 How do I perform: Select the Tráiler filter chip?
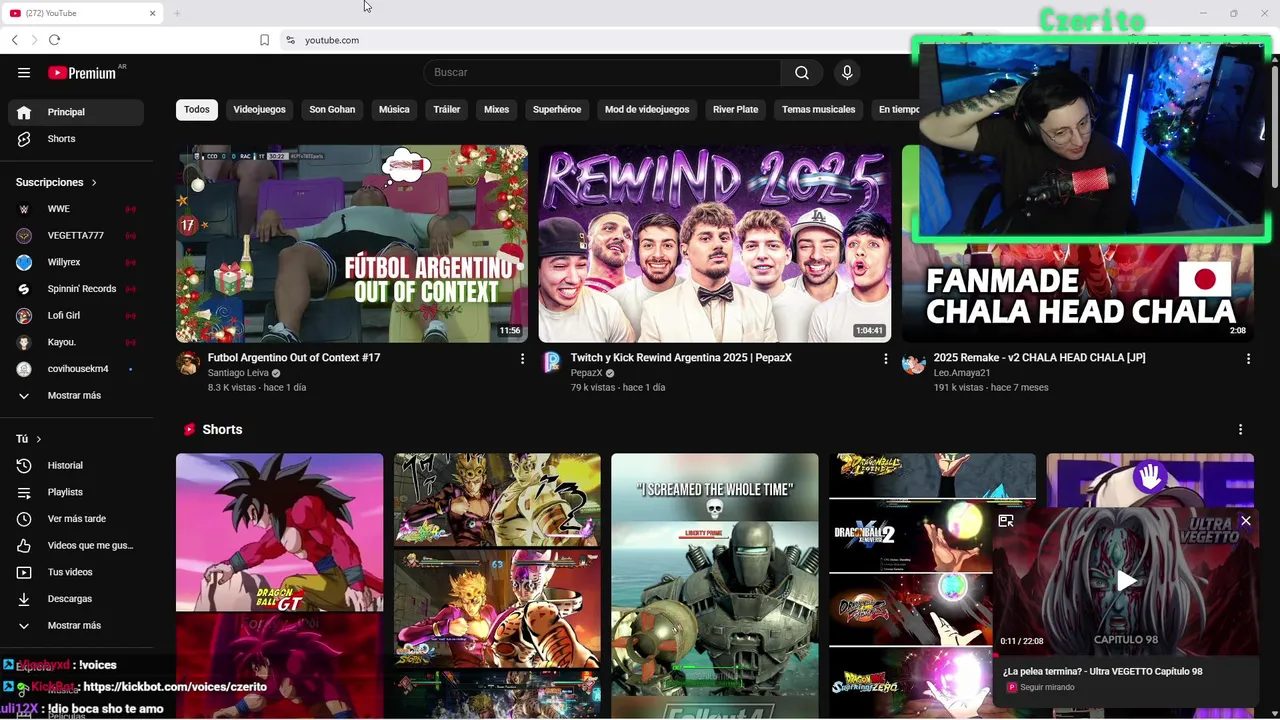[446, 109]
